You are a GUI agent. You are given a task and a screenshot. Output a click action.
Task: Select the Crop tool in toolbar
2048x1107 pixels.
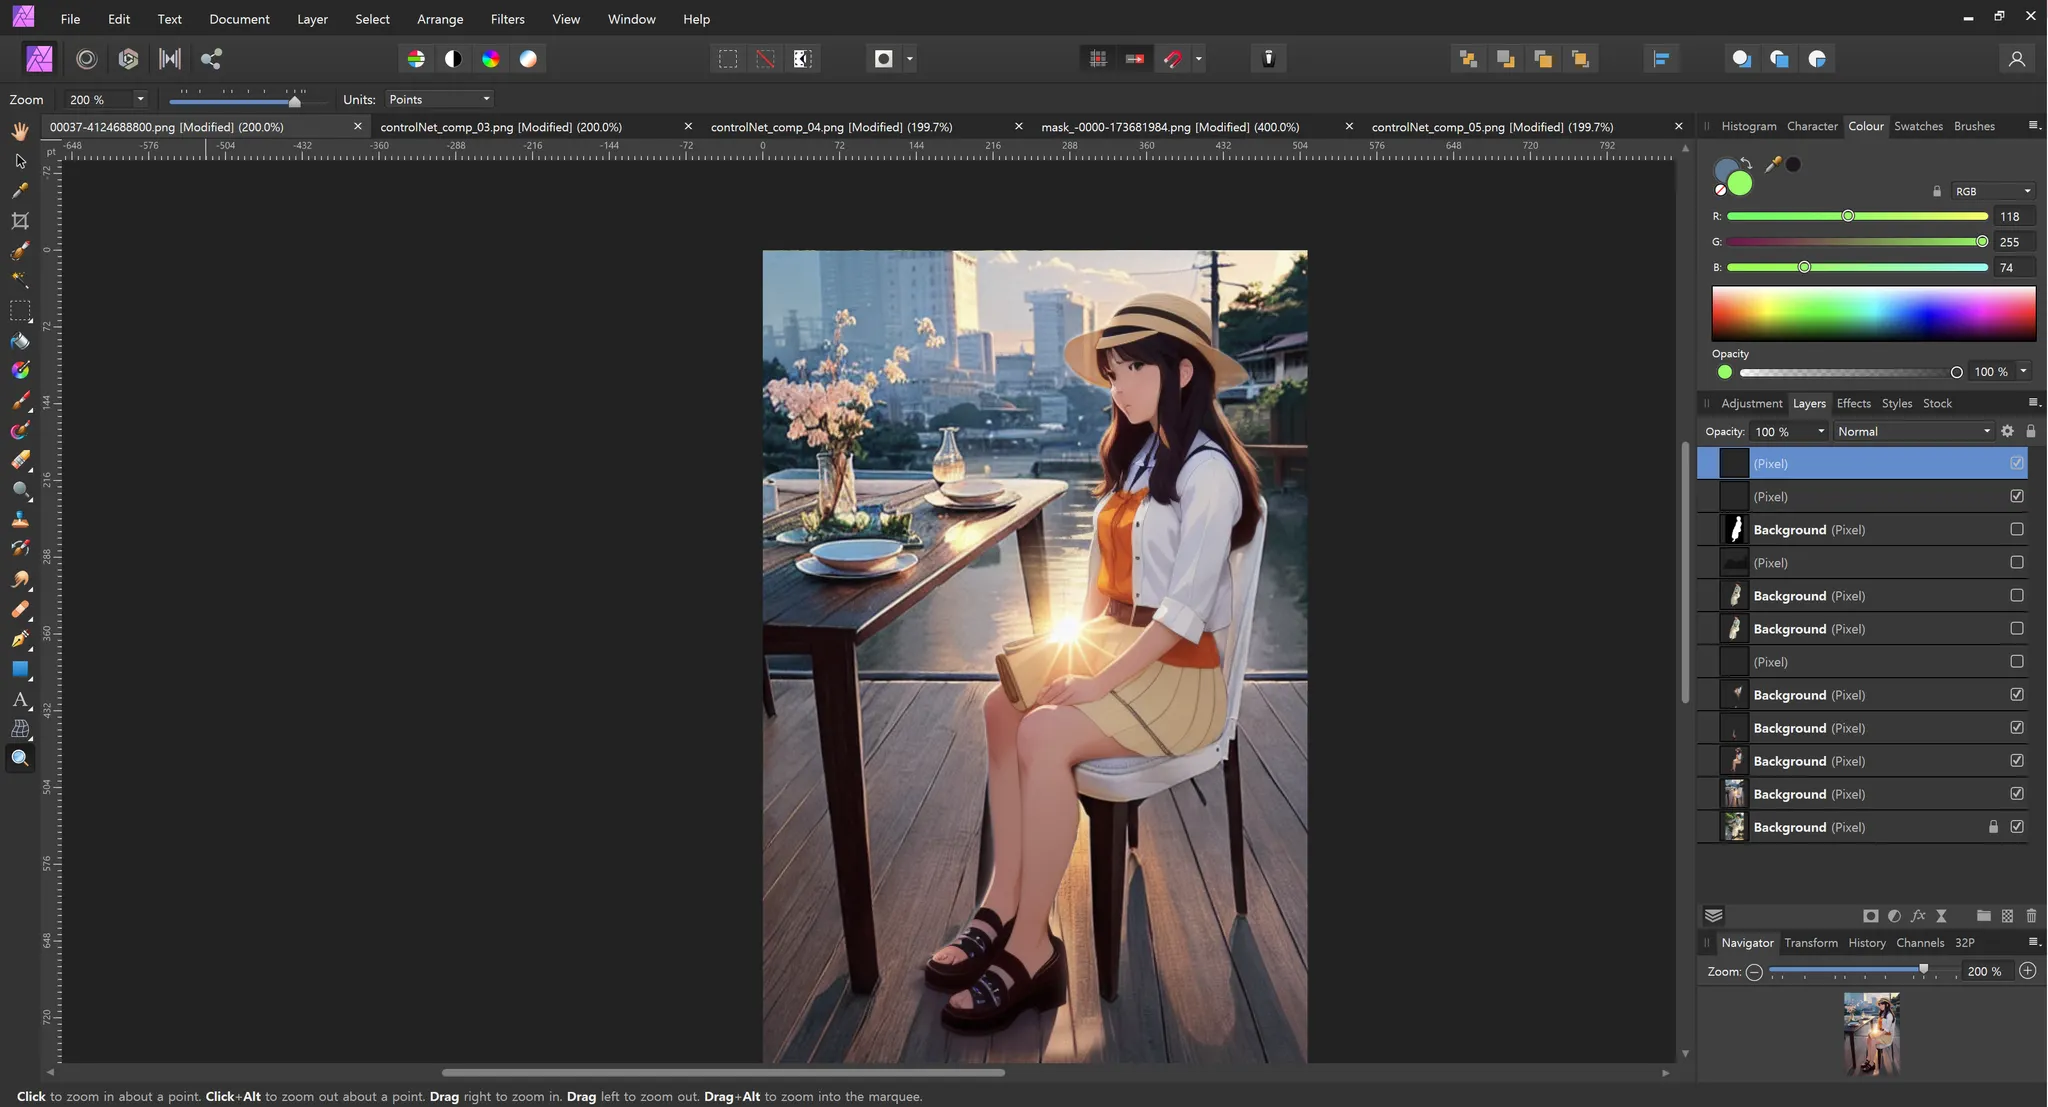(x=20, y=221)
